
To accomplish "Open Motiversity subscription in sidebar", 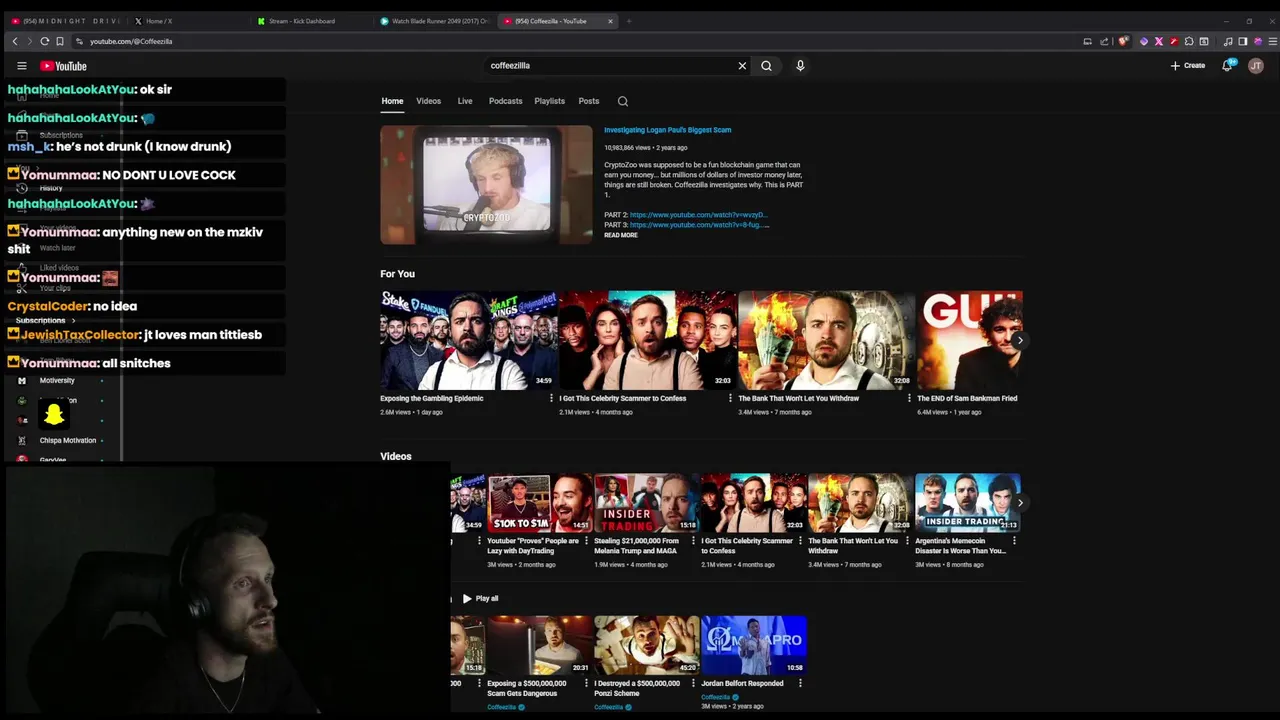I will 57,381.
